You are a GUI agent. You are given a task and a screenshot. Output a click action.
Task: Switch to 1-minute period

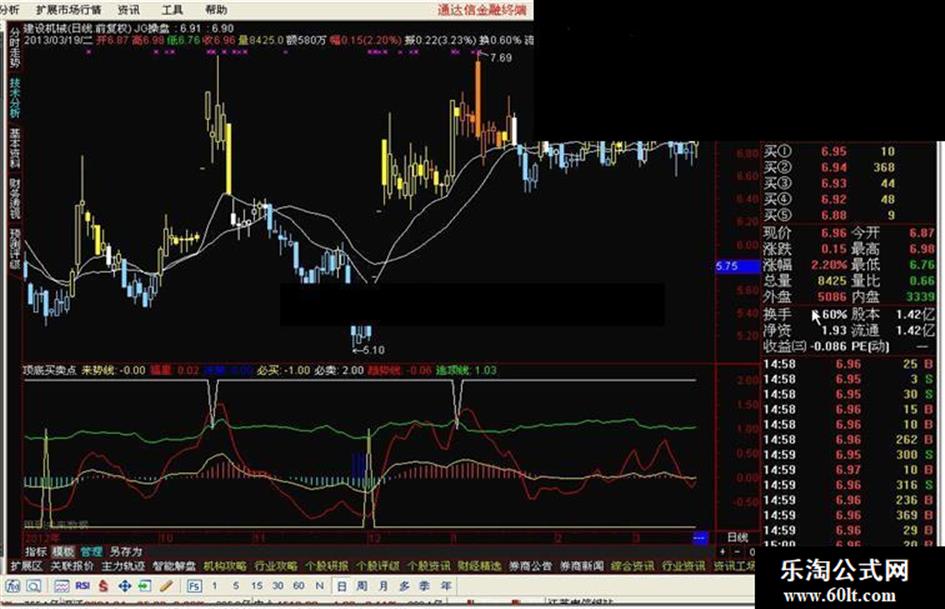pos(215,585)
